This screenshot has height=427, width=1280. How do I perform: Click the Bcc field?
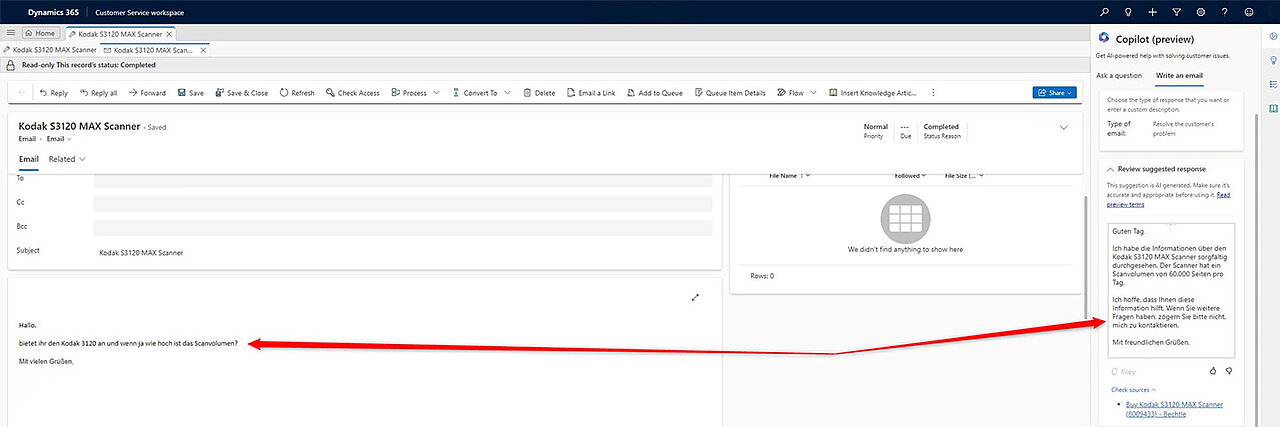coord(402,227)
